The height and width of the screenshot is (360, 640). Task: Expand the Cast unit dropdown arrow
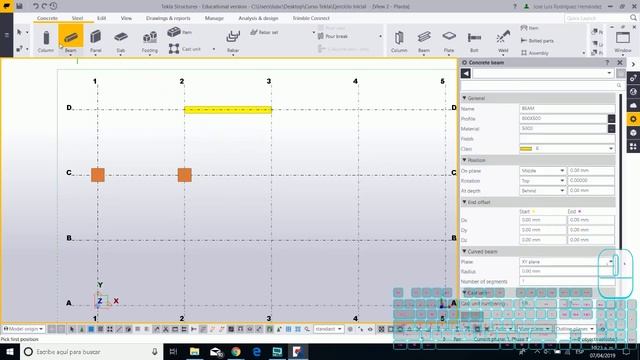point(213,49)
